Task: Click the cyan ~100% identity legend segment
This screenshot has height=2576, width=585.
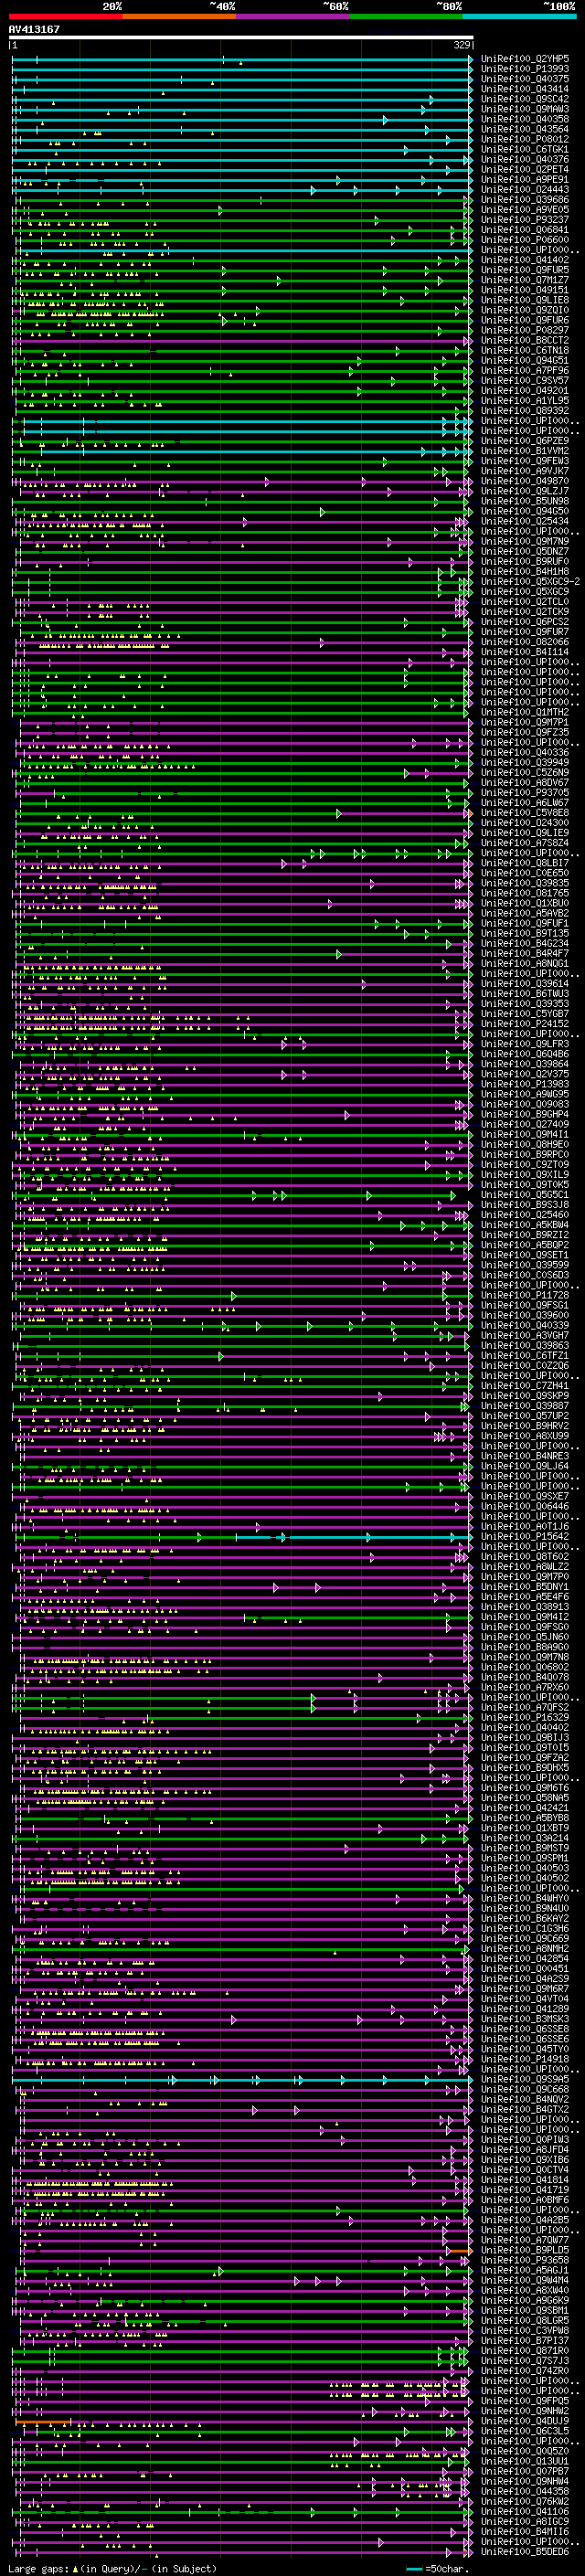Action: click(x=519, y=15)
